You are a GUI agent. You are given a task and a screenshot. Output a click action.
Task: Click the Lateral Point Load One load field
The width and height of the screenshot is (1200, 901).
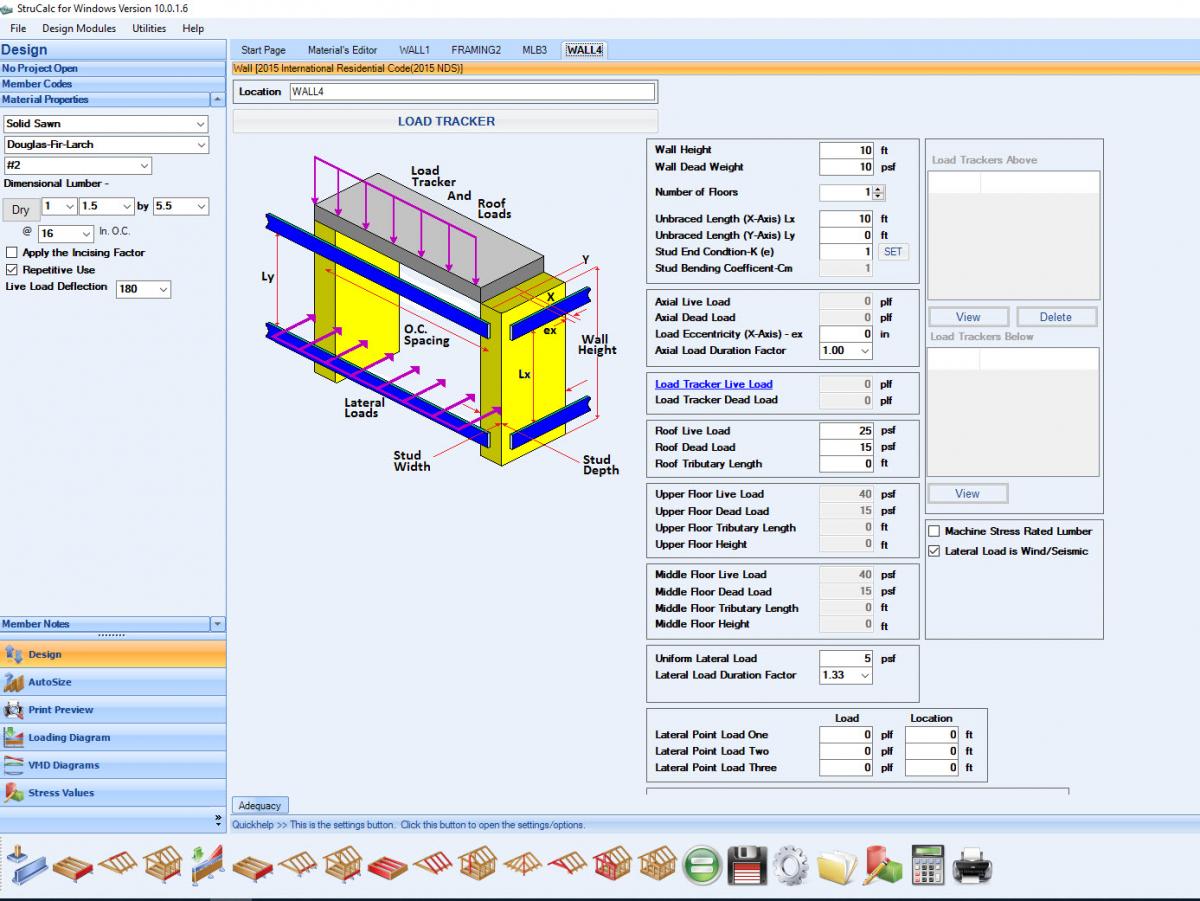point(846,735)
